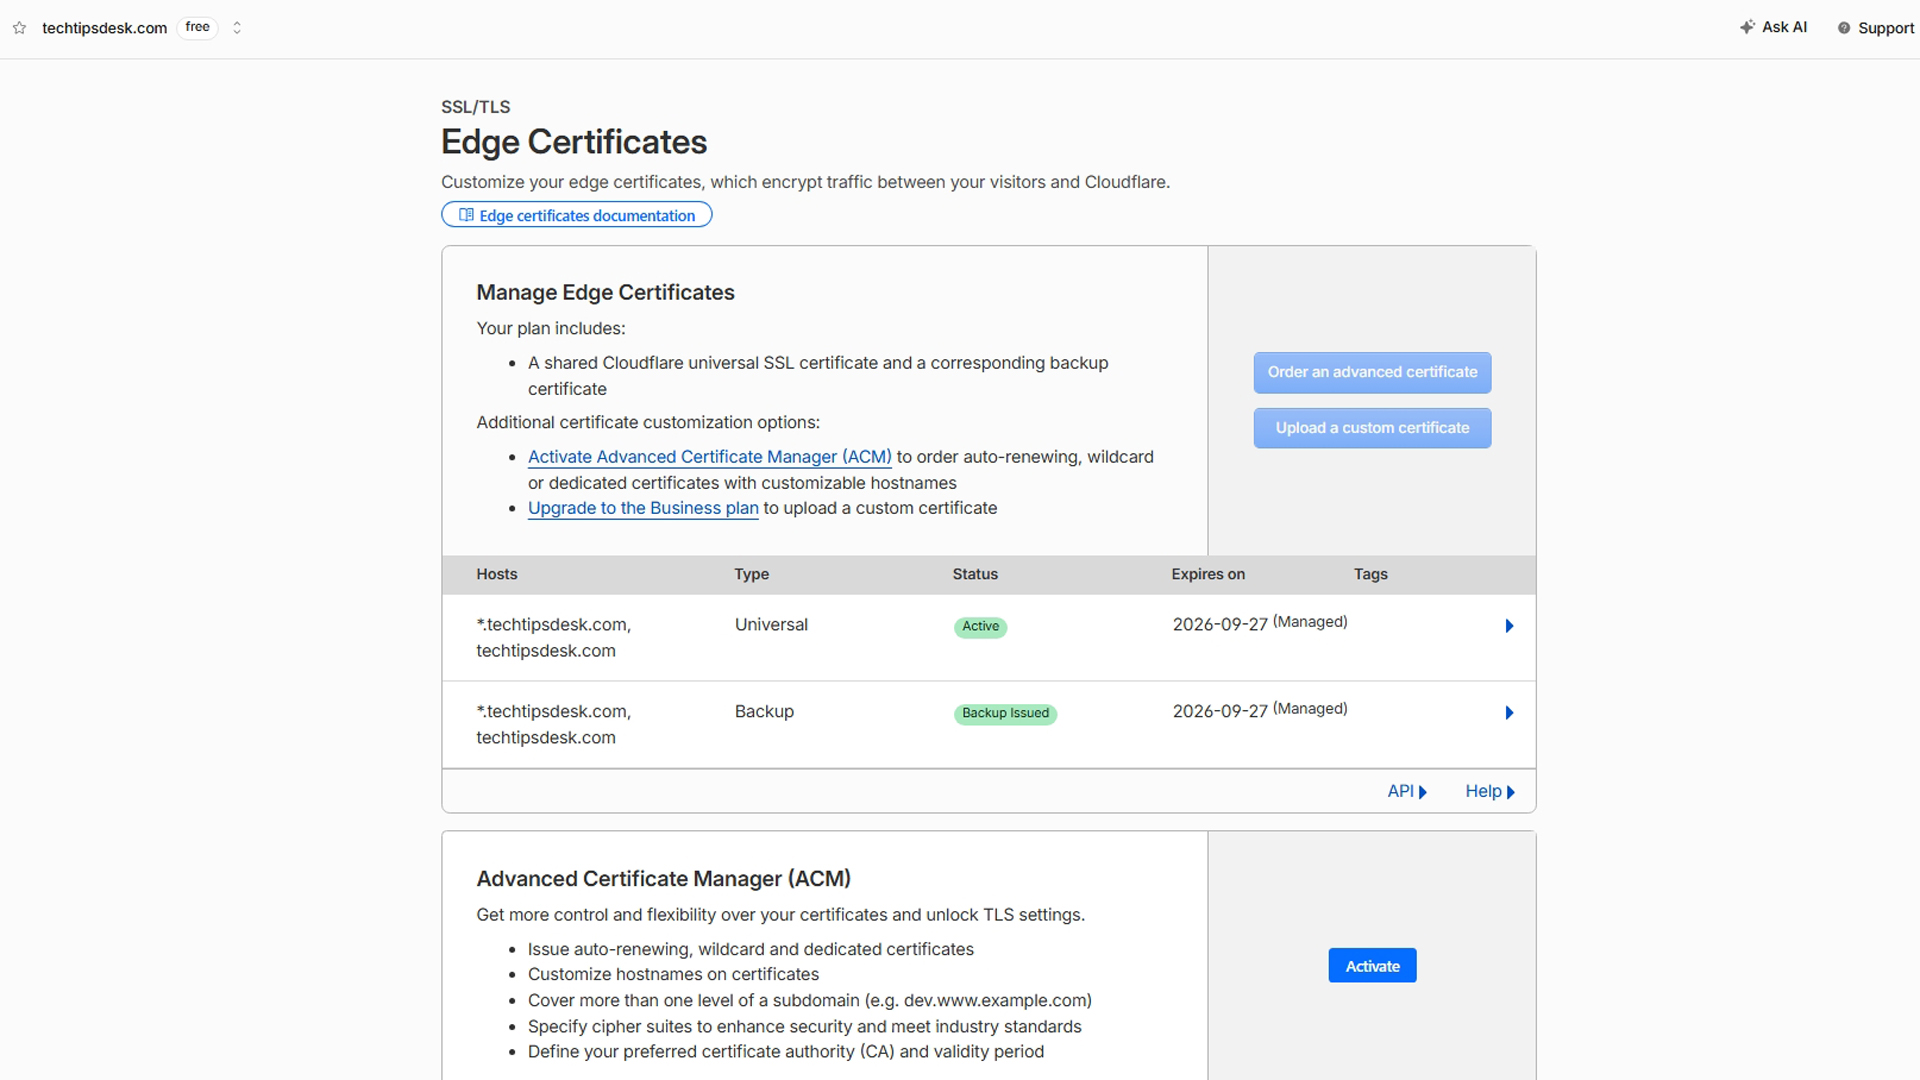The height and width of the screenshot is (1080, 1920).
Task: Expand the Help section
Action: [1490, 791]
